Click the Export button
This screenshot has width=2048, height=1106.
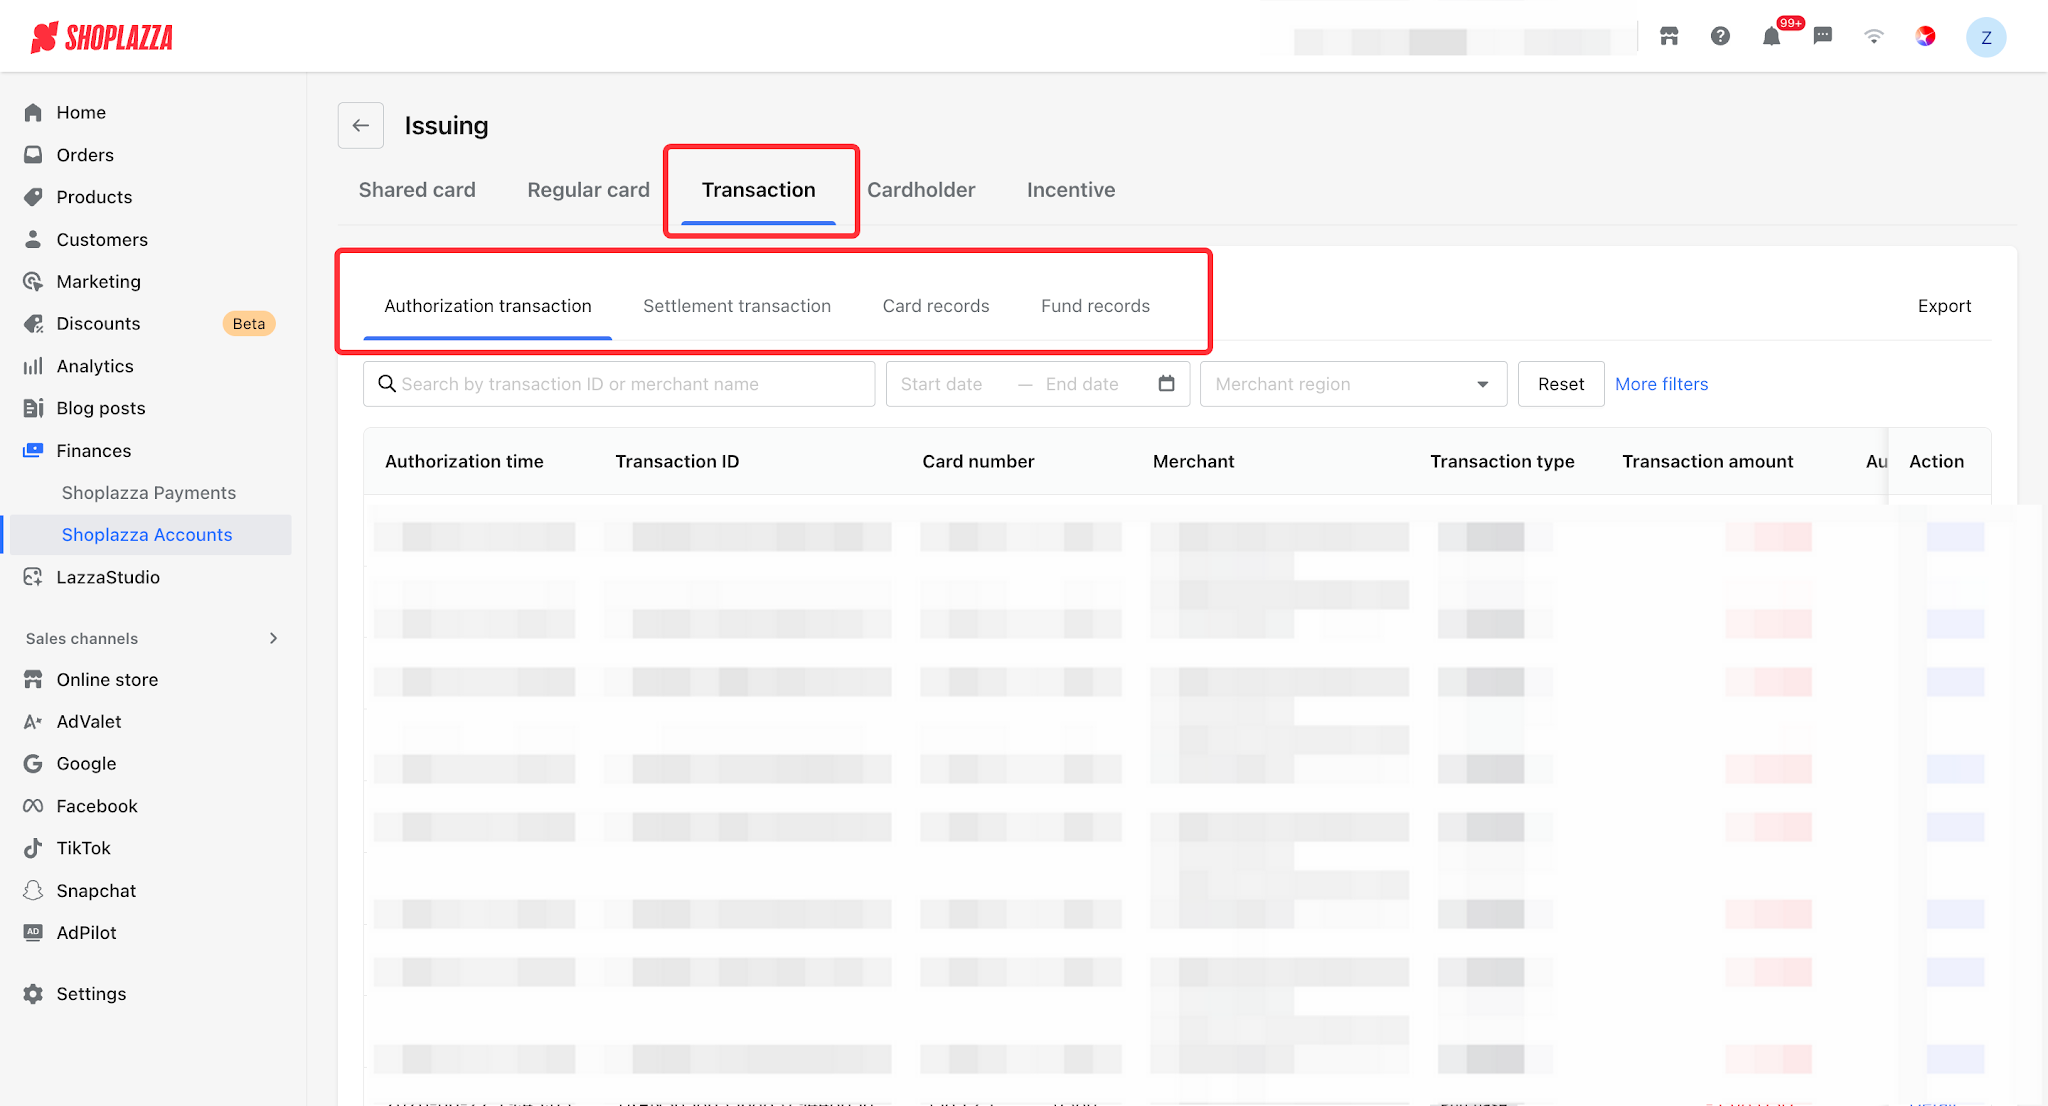click(1944, 306)
